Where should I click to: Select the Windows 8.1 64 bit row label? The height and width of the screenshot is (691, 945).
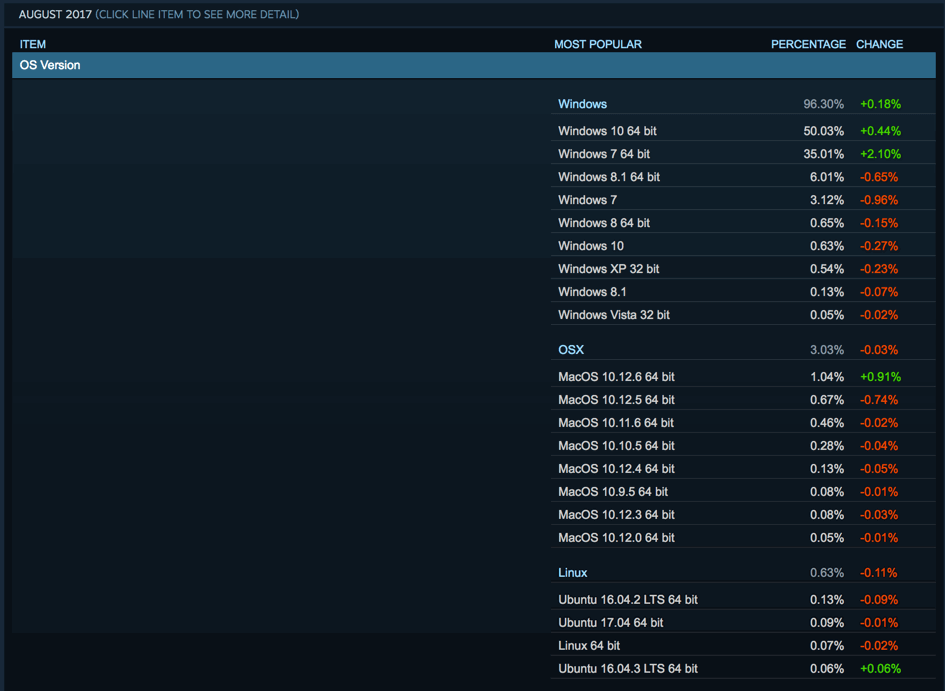coord(609,177)
